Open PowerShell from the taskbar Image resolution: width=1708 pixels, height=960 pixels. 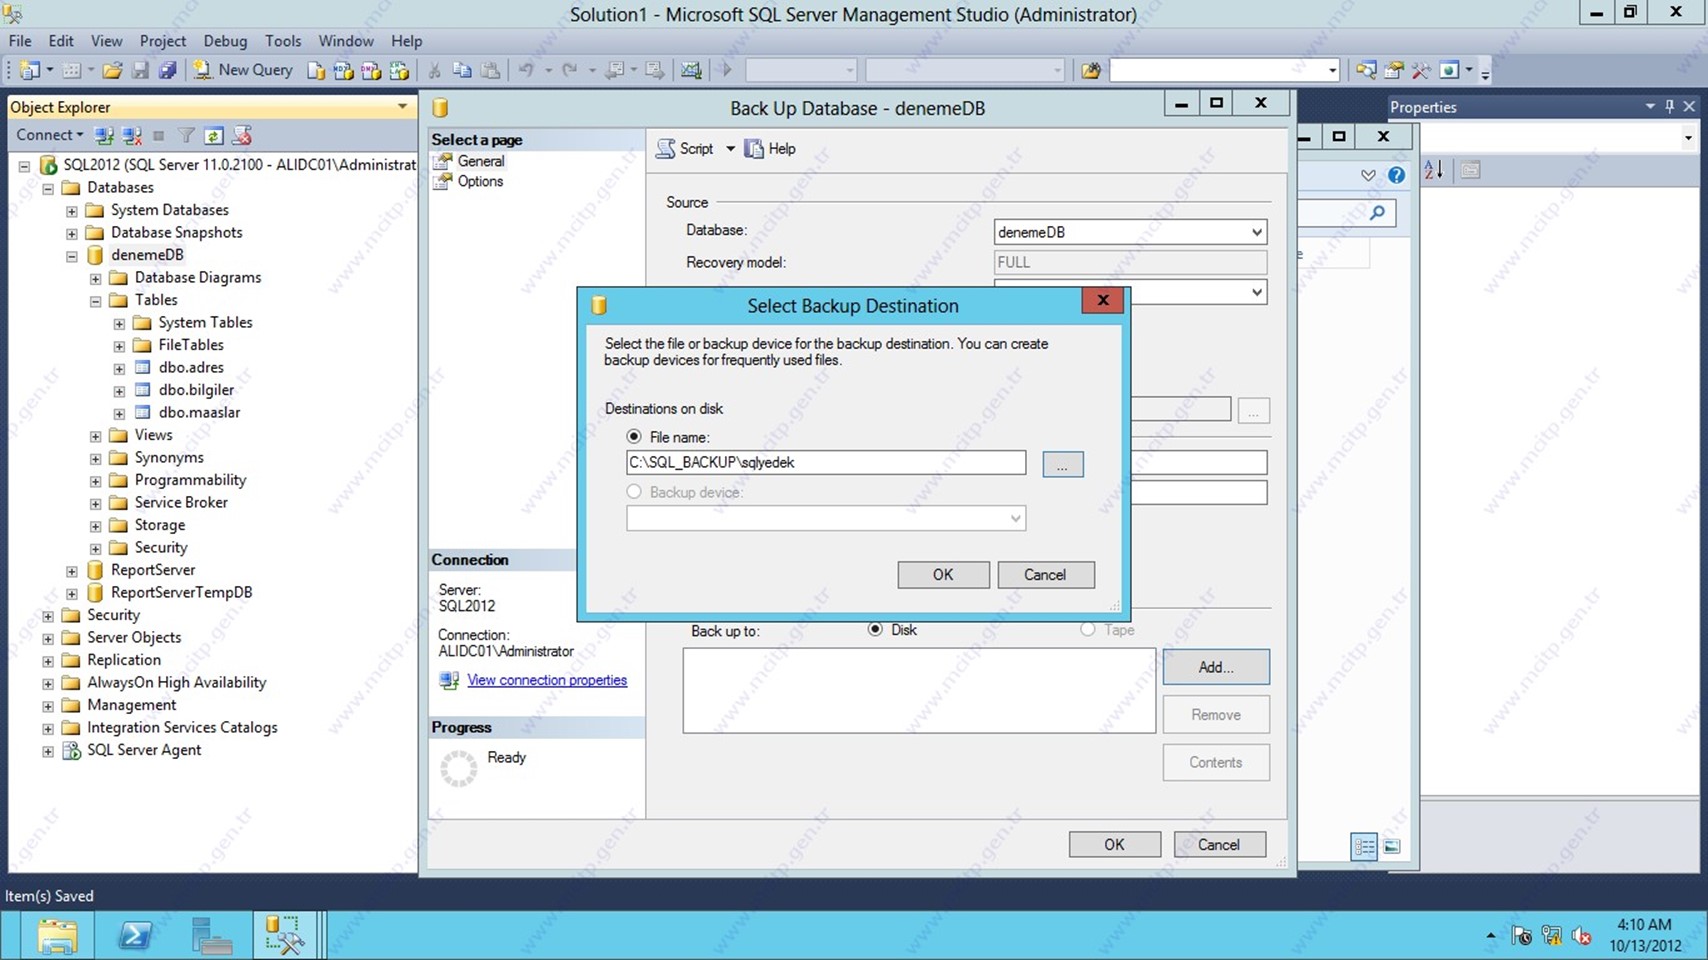(134, 936)
